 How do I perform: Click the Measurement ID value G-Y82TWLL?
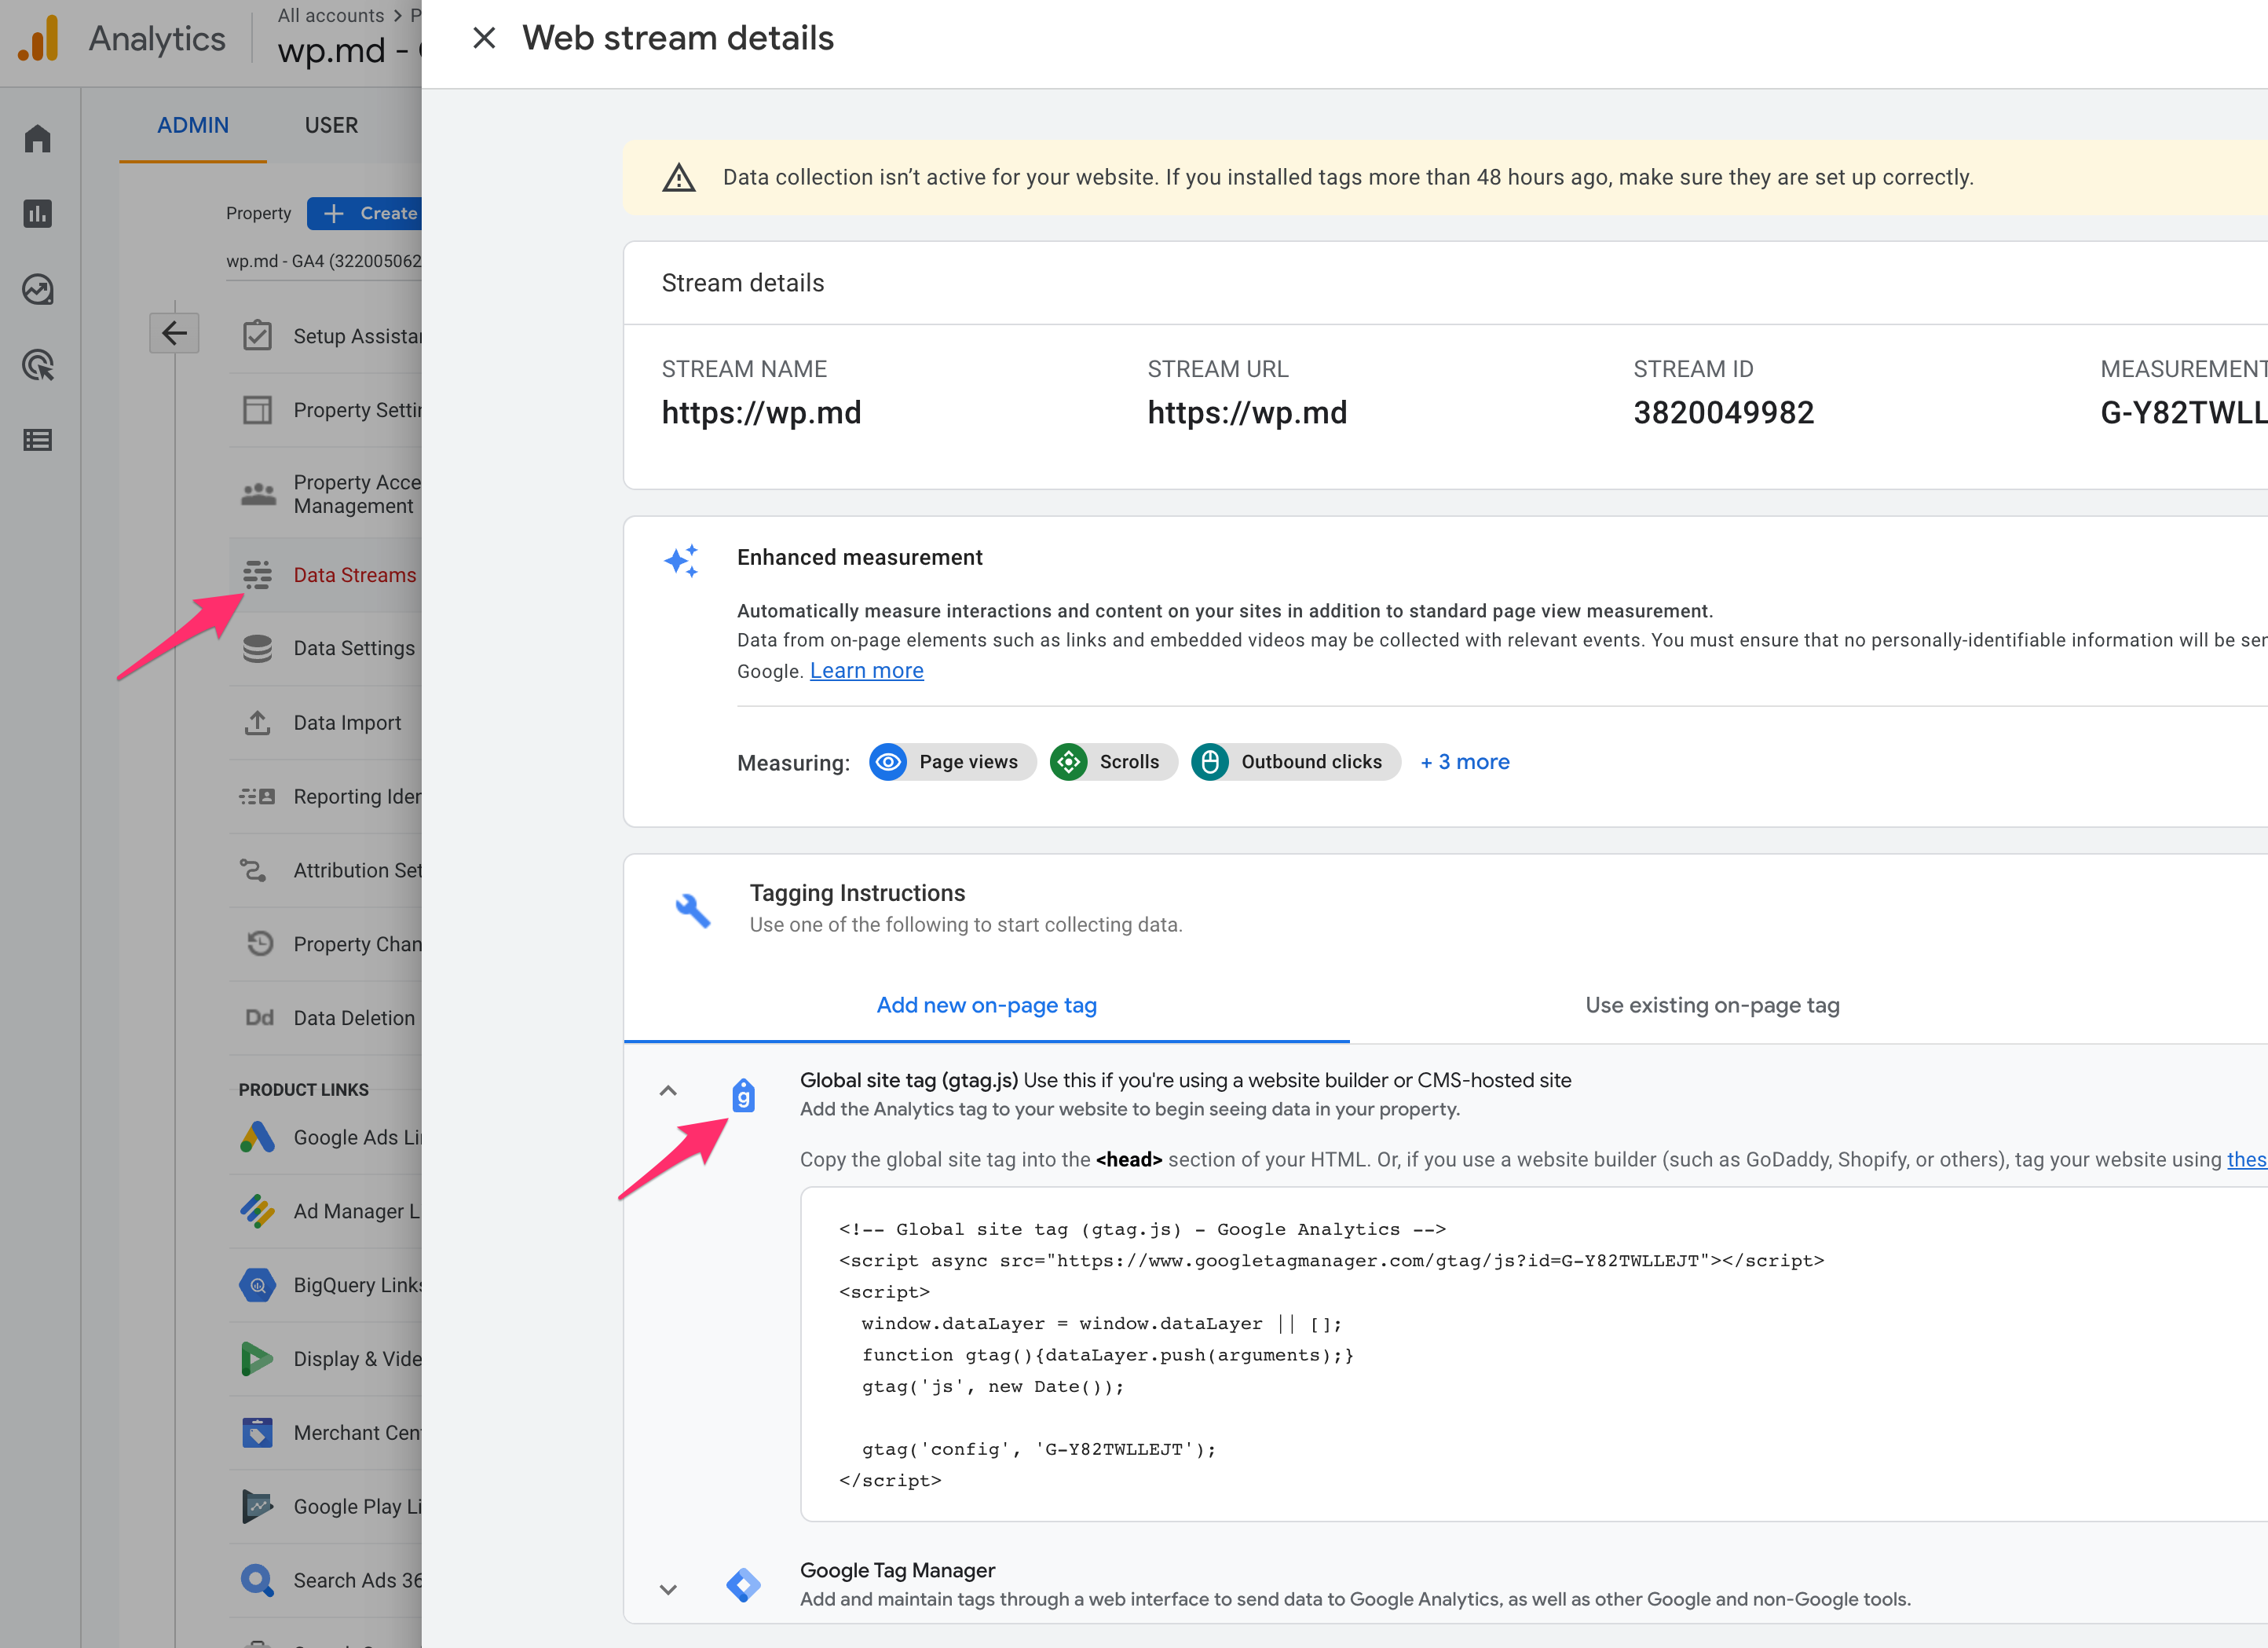(2183, 412)
